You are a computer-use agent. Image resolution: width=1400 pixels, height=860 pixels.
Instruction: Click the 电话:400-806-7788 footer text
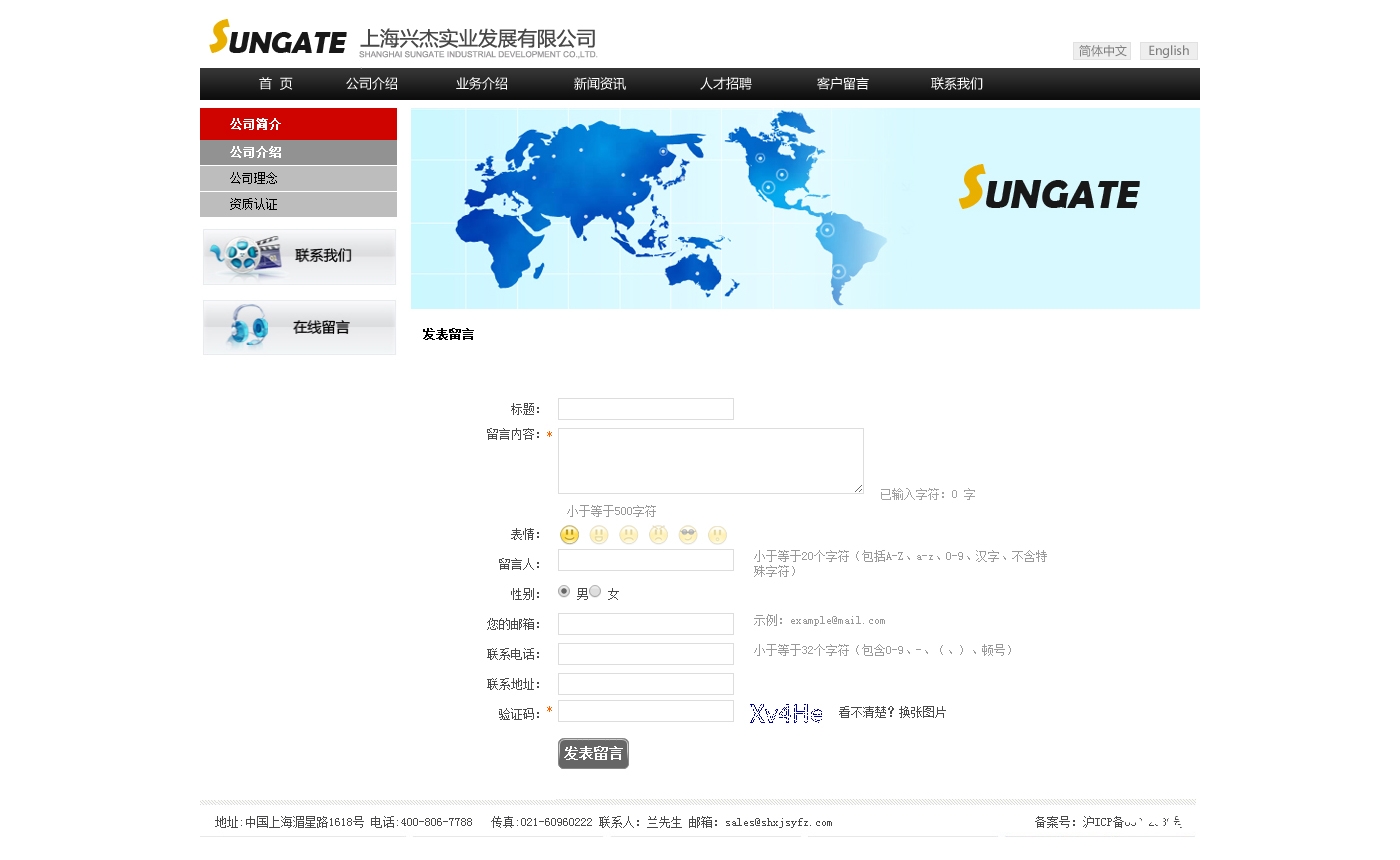[421, 823]
